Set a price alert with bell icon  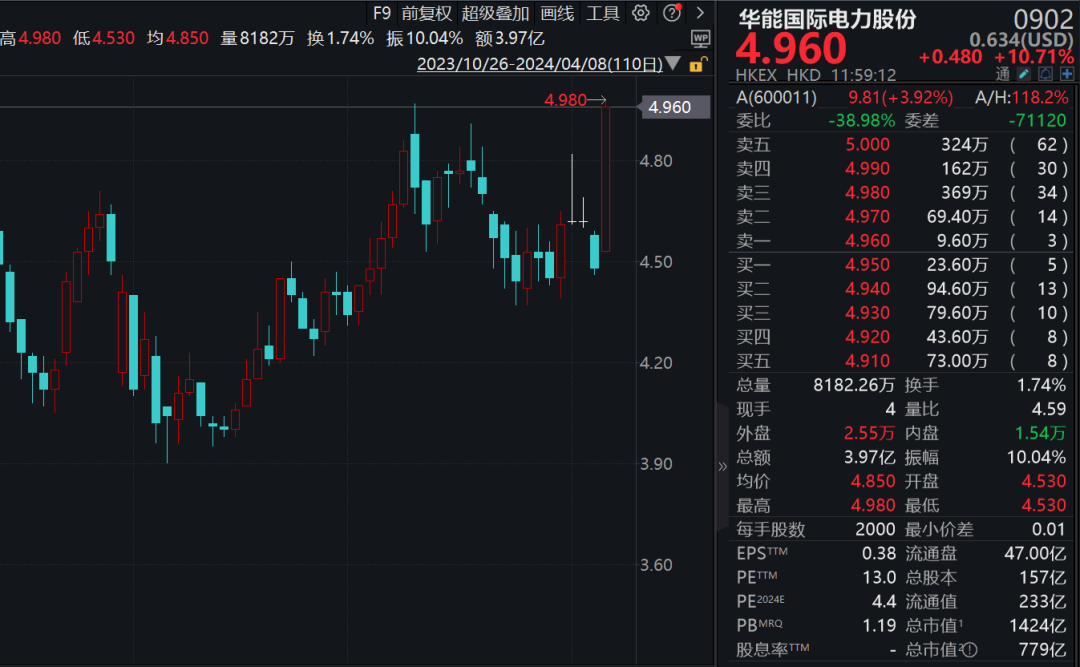[1046, 74]
